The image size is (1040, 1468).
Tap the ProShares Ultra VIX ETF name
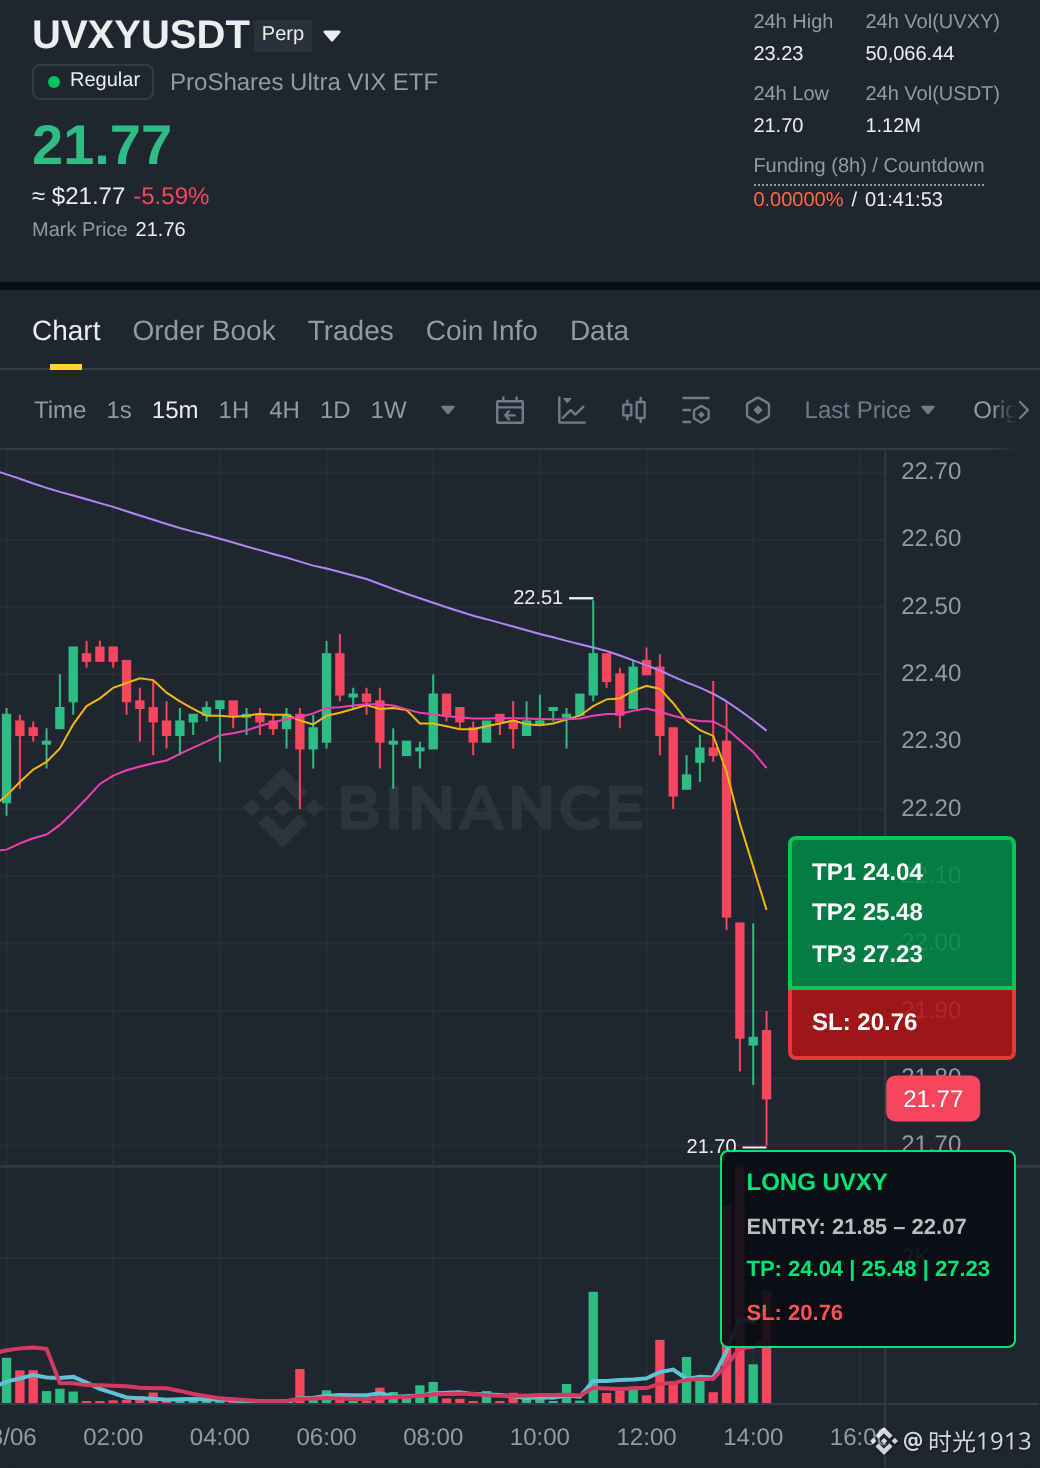(304, 82)
